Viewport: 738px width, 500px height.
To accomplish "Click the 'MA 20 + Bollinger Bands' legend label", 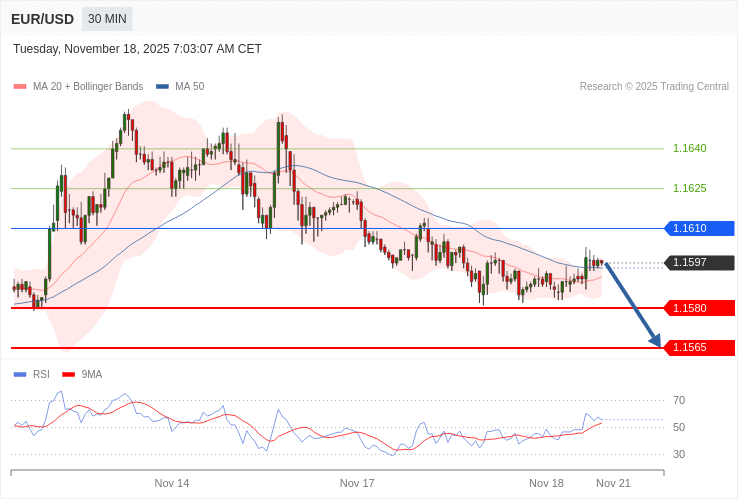I will 88,87.
